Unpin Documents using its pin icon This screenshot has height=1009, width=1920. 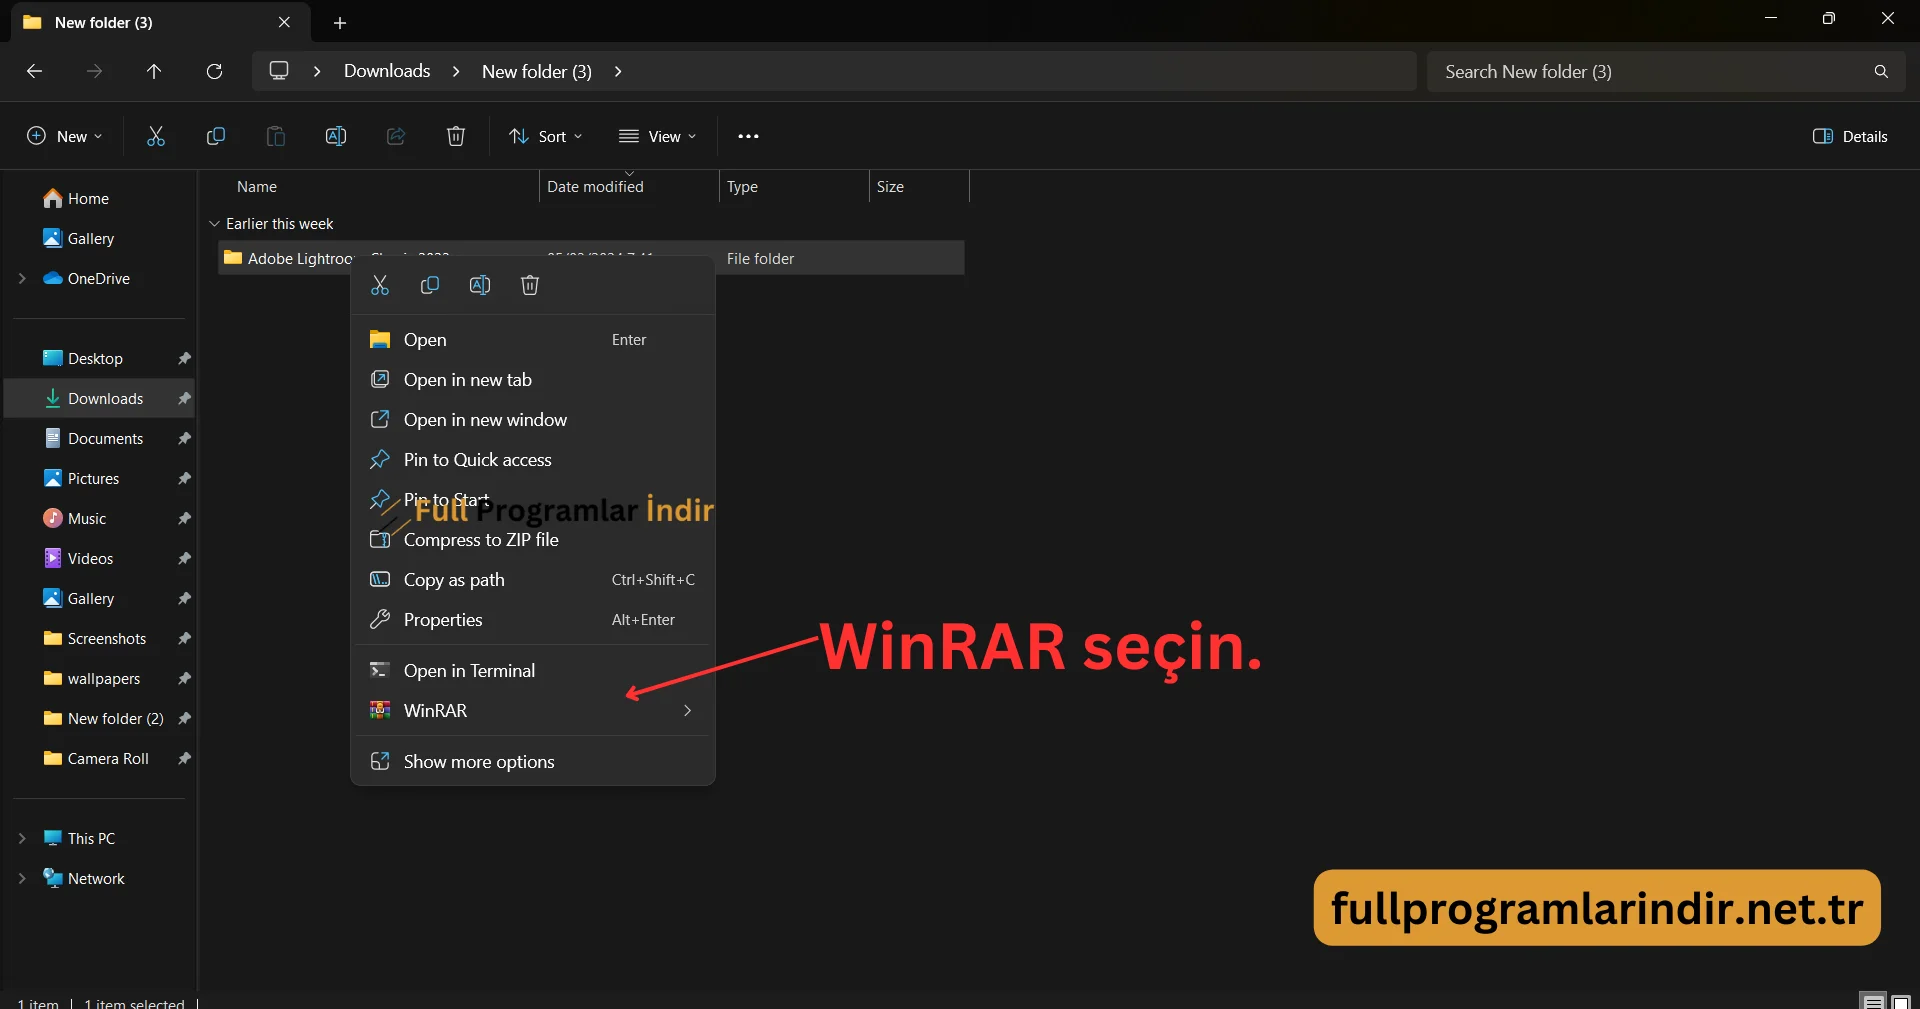[x=184, y=438]
